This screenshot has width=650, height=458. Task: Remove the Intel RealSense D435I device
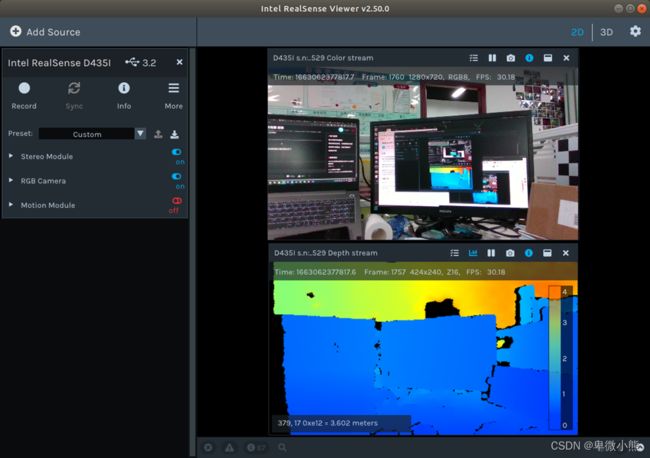[x=179, y=62]
